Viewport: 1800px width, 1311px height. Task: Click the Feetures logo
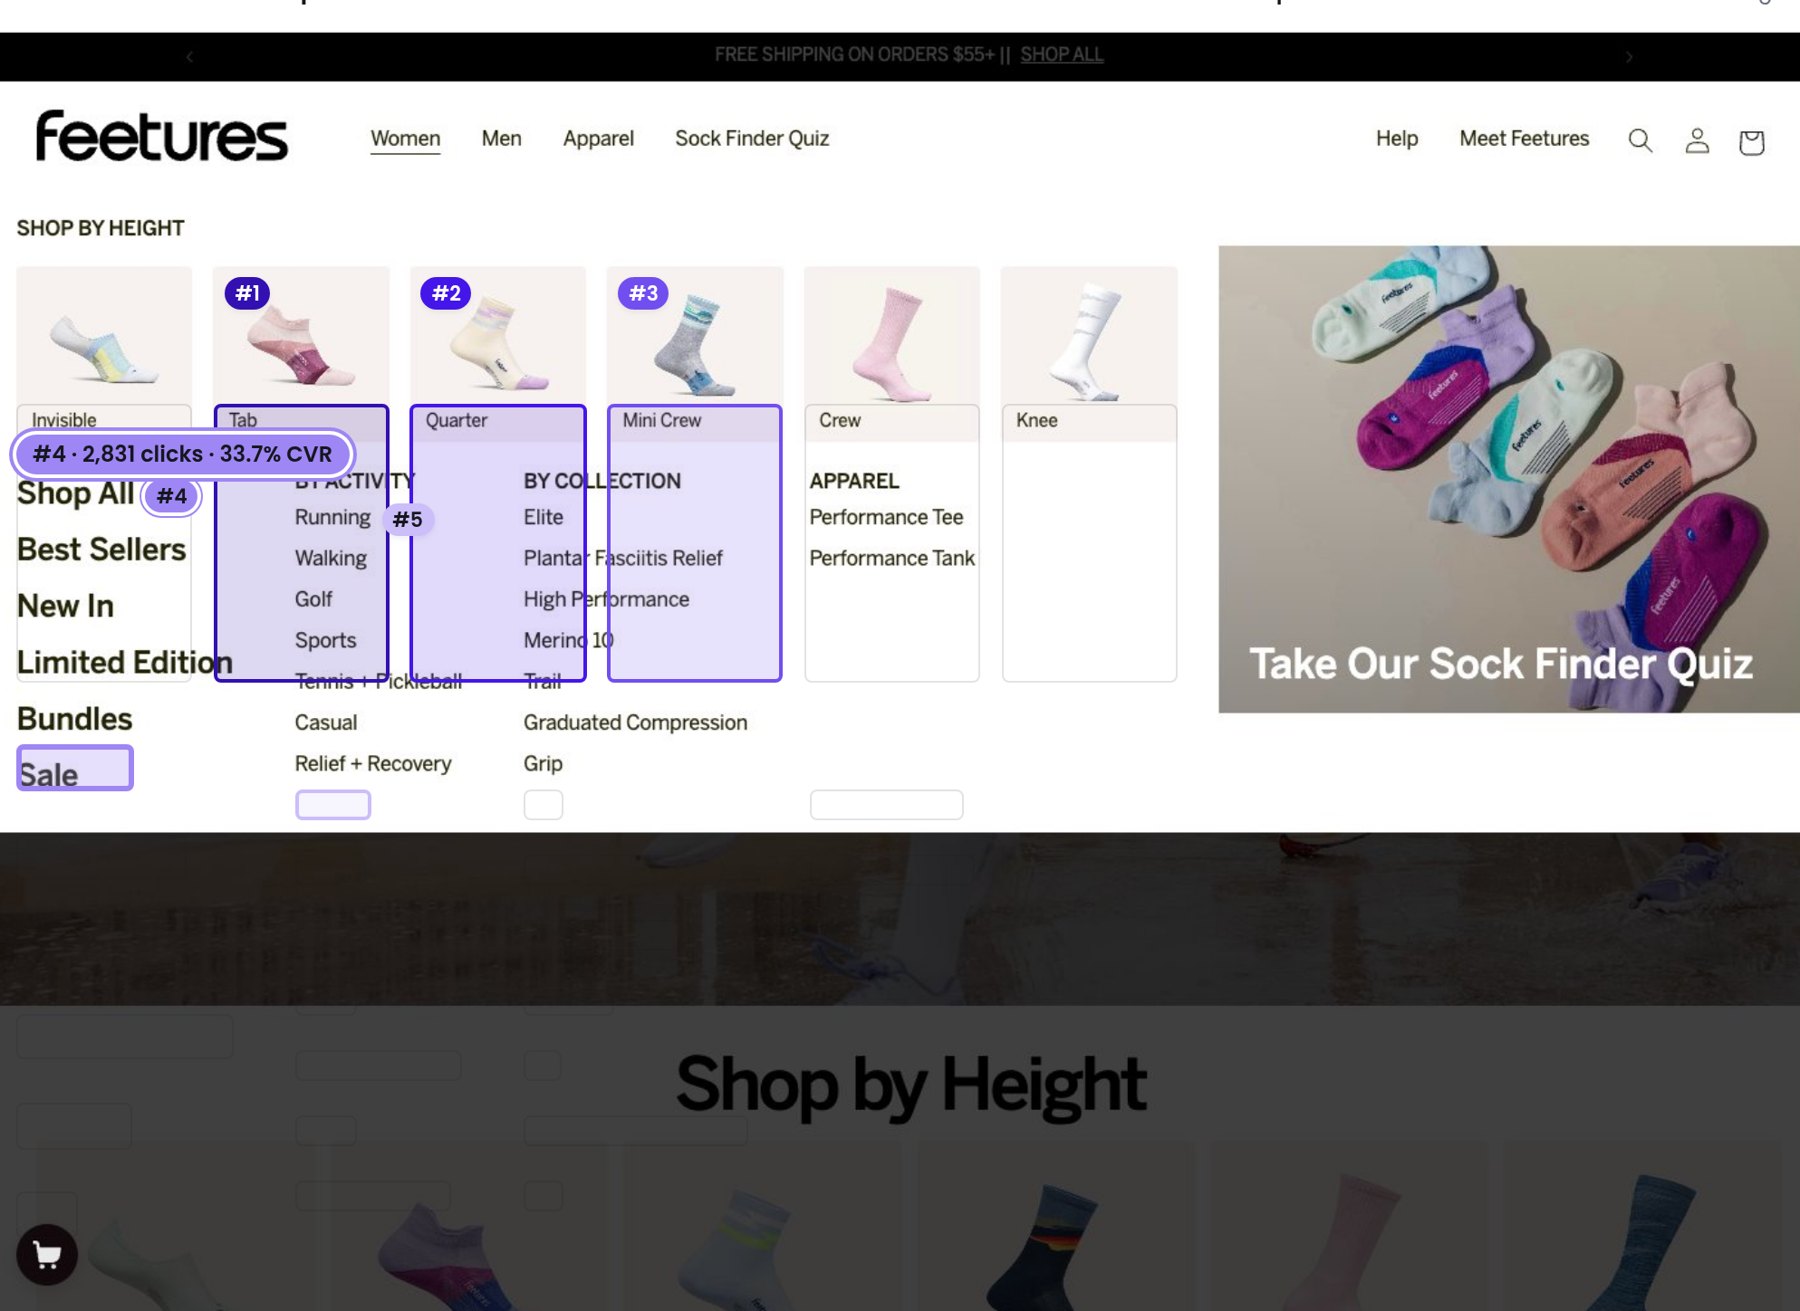click(162, 137)
